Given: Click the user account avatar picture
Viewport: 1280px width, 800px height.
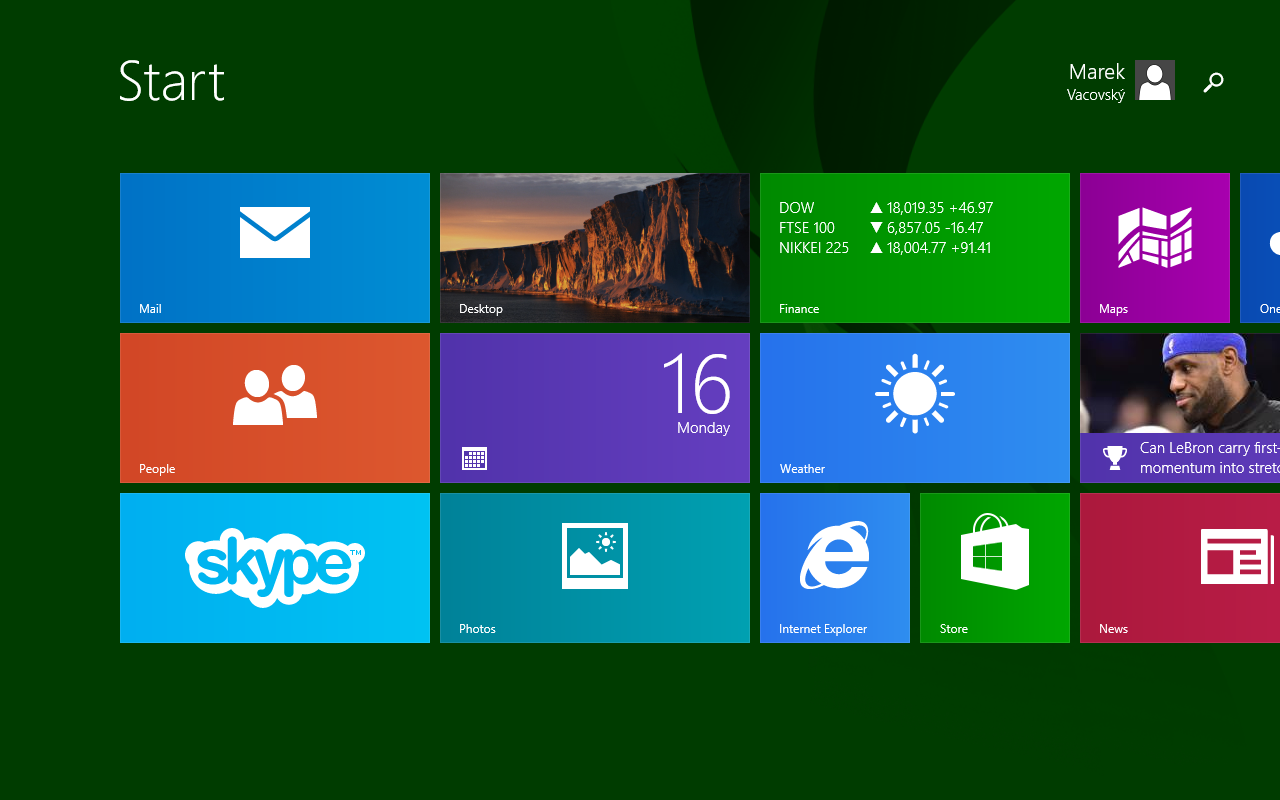Looking at the screenshot, I should click(x=1155, y=80).
